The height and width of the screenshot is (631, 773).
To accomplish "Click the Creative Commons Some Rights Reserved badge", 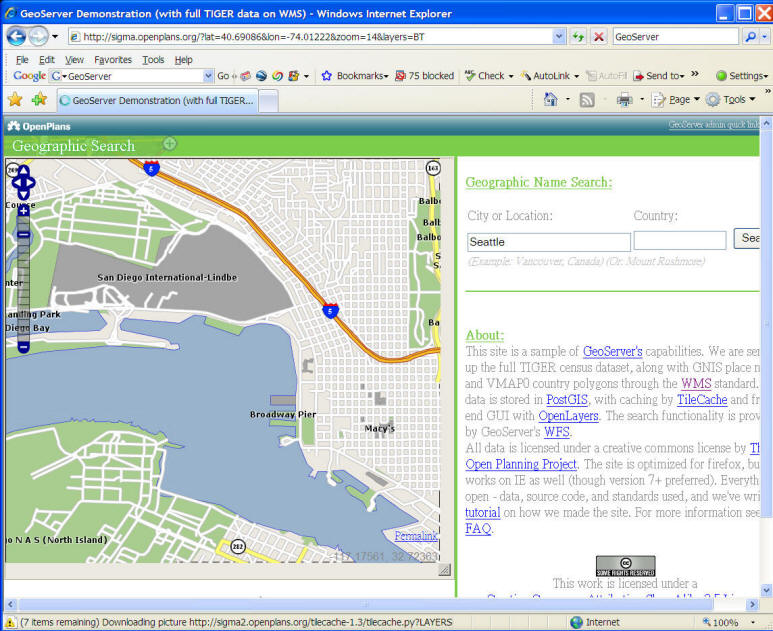I will coord(626,566).
